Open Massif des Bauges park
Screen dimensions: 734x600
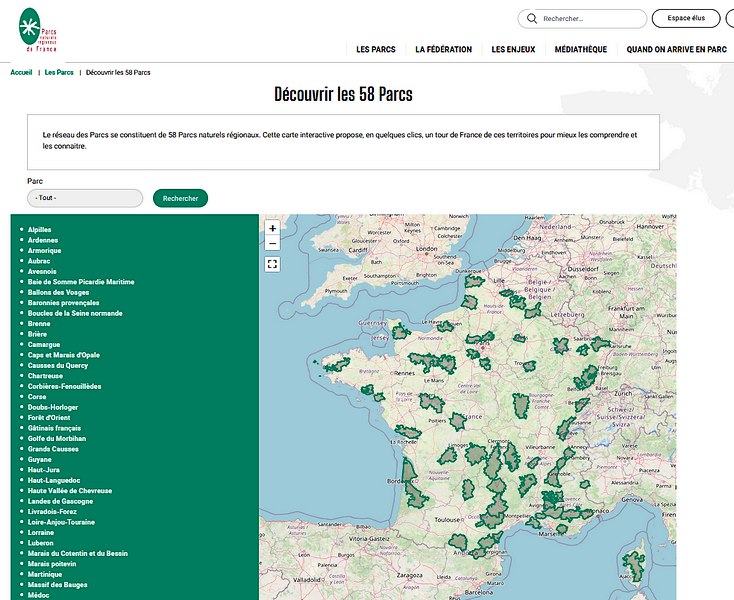tap(58, 585)
